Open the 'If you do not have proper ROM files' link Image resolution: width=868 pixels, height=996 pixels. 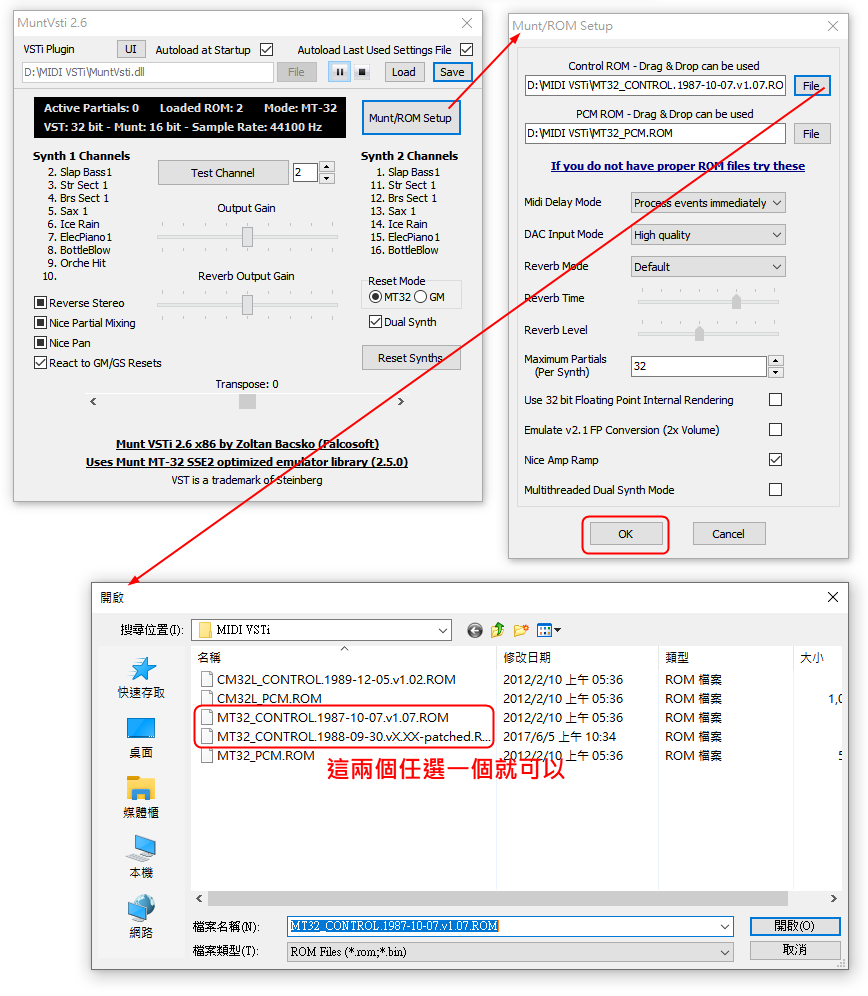point(677,166)
